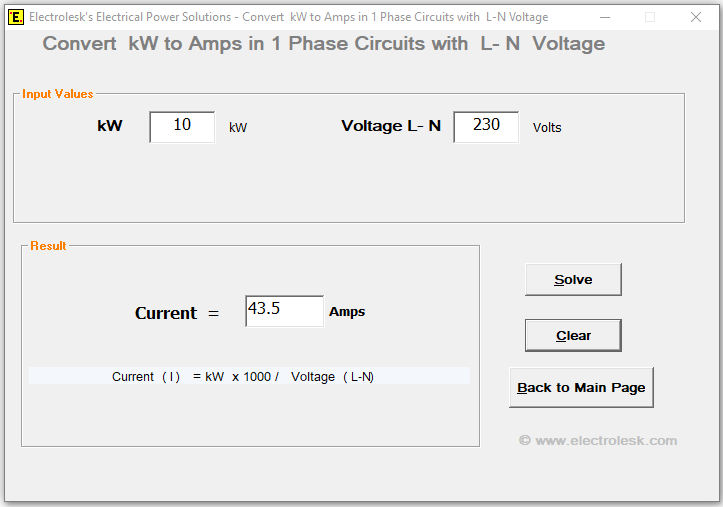Click the current formula text bar
This screenshot has height=507, width=723.
click(x=249, y=376)
